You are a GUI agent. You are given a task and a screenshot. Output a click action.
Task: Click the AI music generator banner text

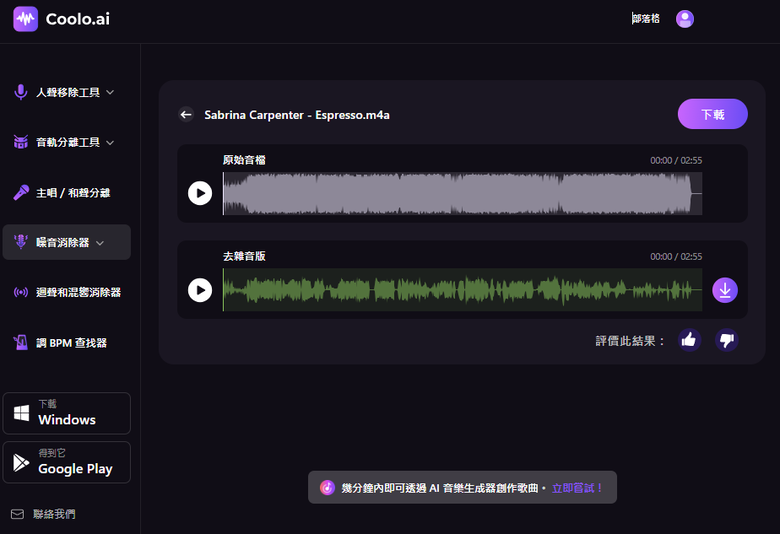pyautogui.click(x=443, y=488)
